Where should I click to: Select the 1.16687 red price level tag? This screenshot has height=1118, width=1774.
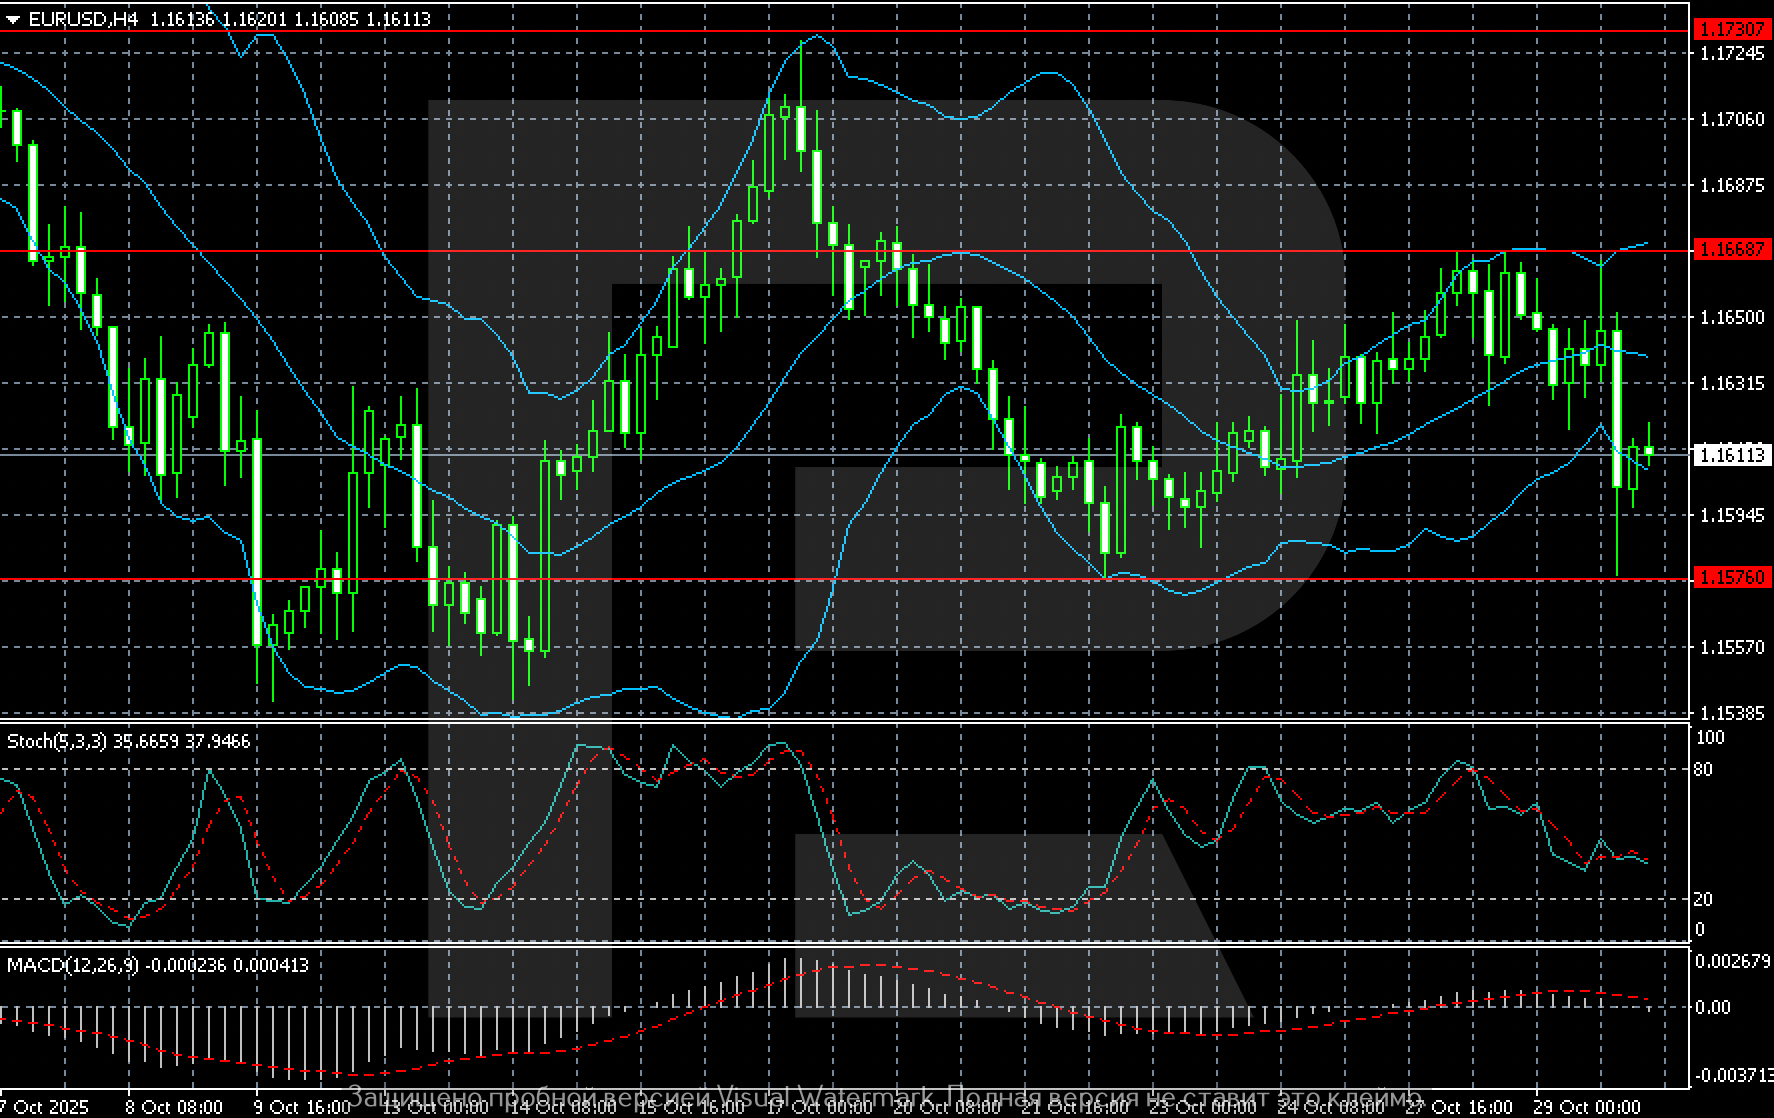pyautogui.click(x=1731, y=249)
